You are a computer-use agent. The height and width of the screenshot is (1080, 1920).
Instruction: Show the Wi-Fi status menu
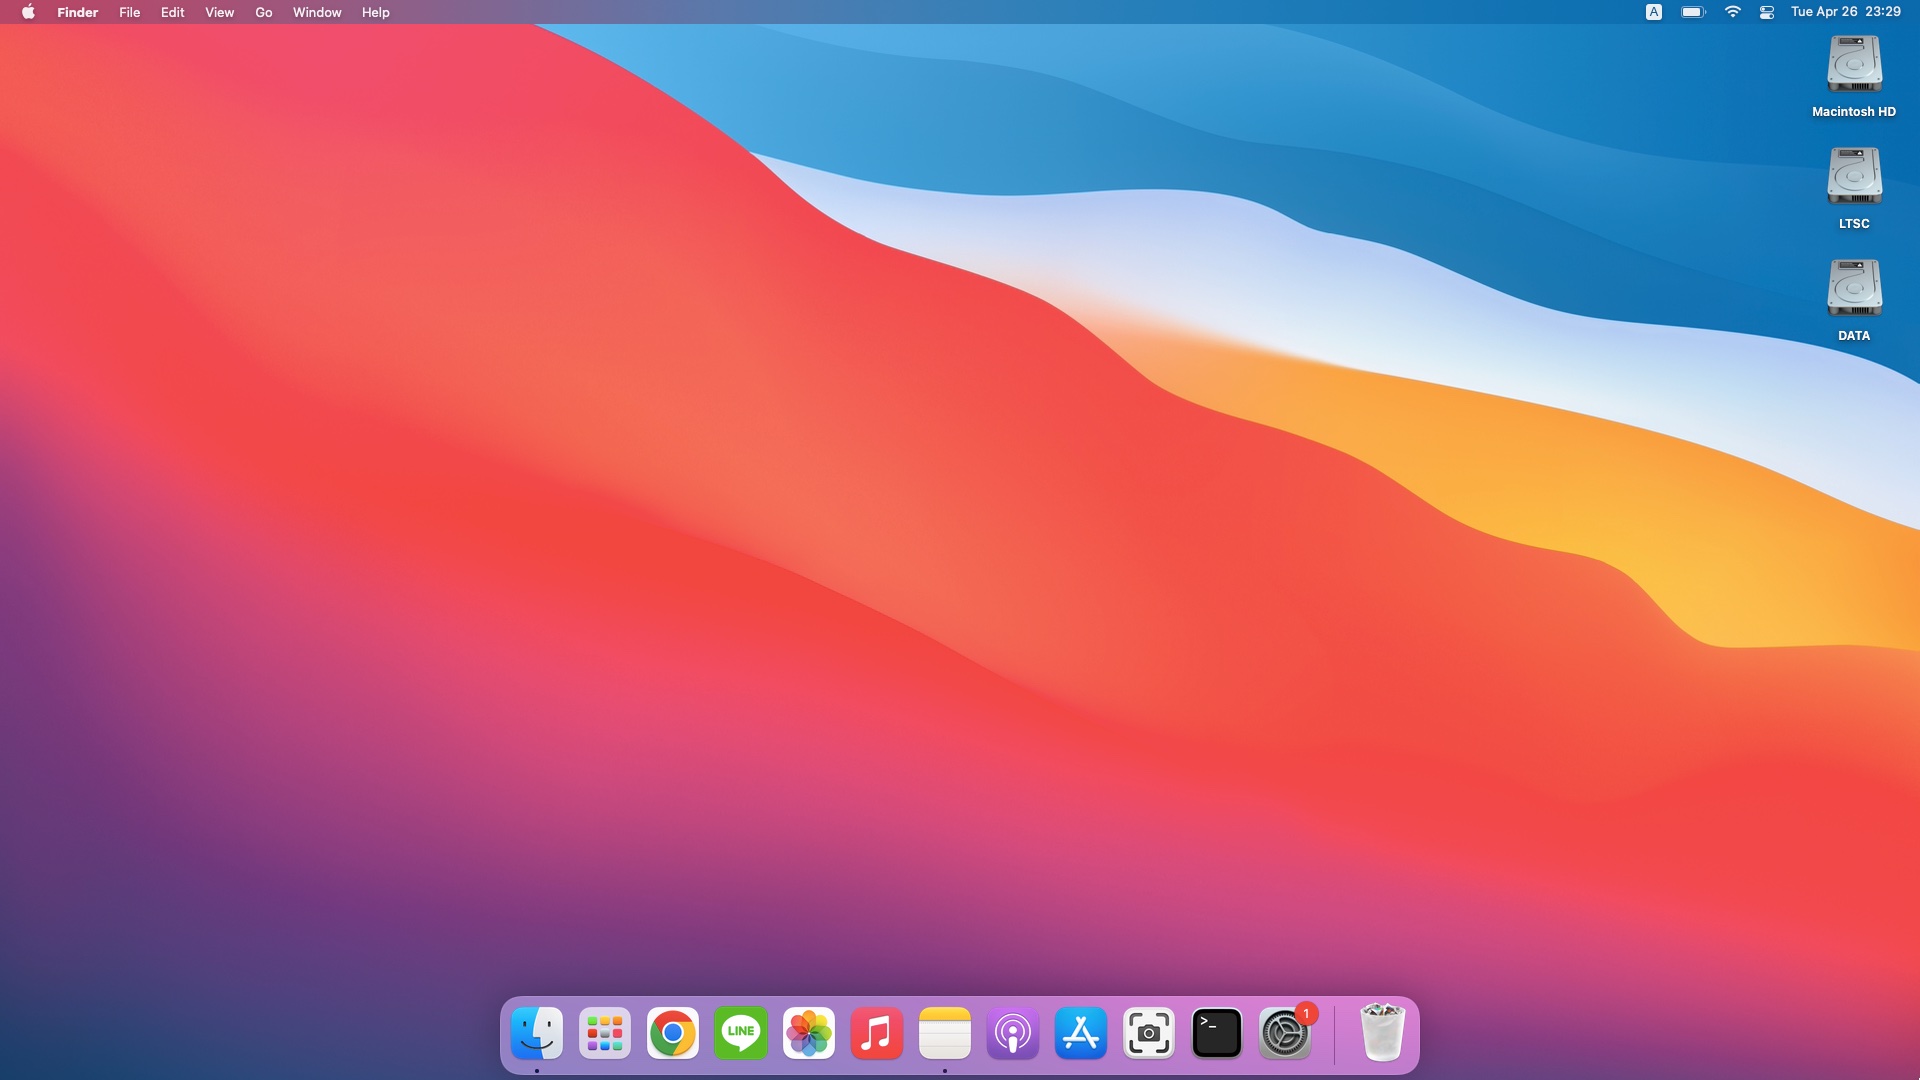coord(1732,12)
